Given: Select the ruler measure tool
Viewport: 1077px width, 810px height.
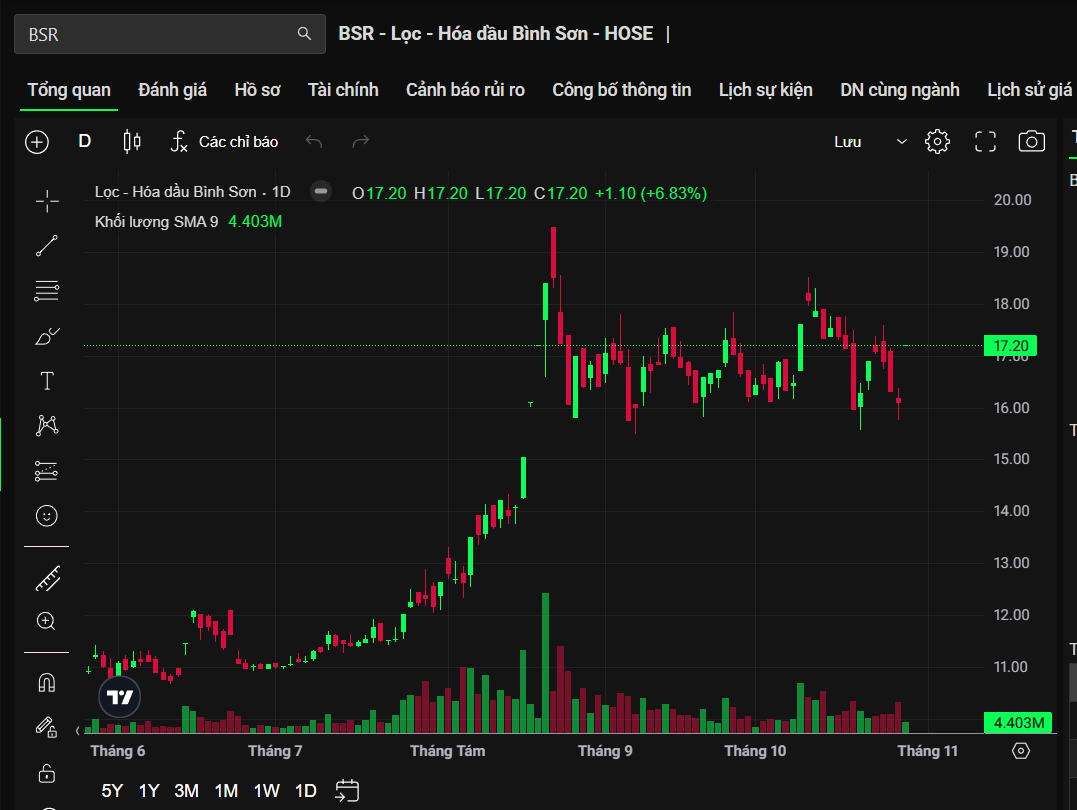Looking at the screenshot, I should 47,578.
